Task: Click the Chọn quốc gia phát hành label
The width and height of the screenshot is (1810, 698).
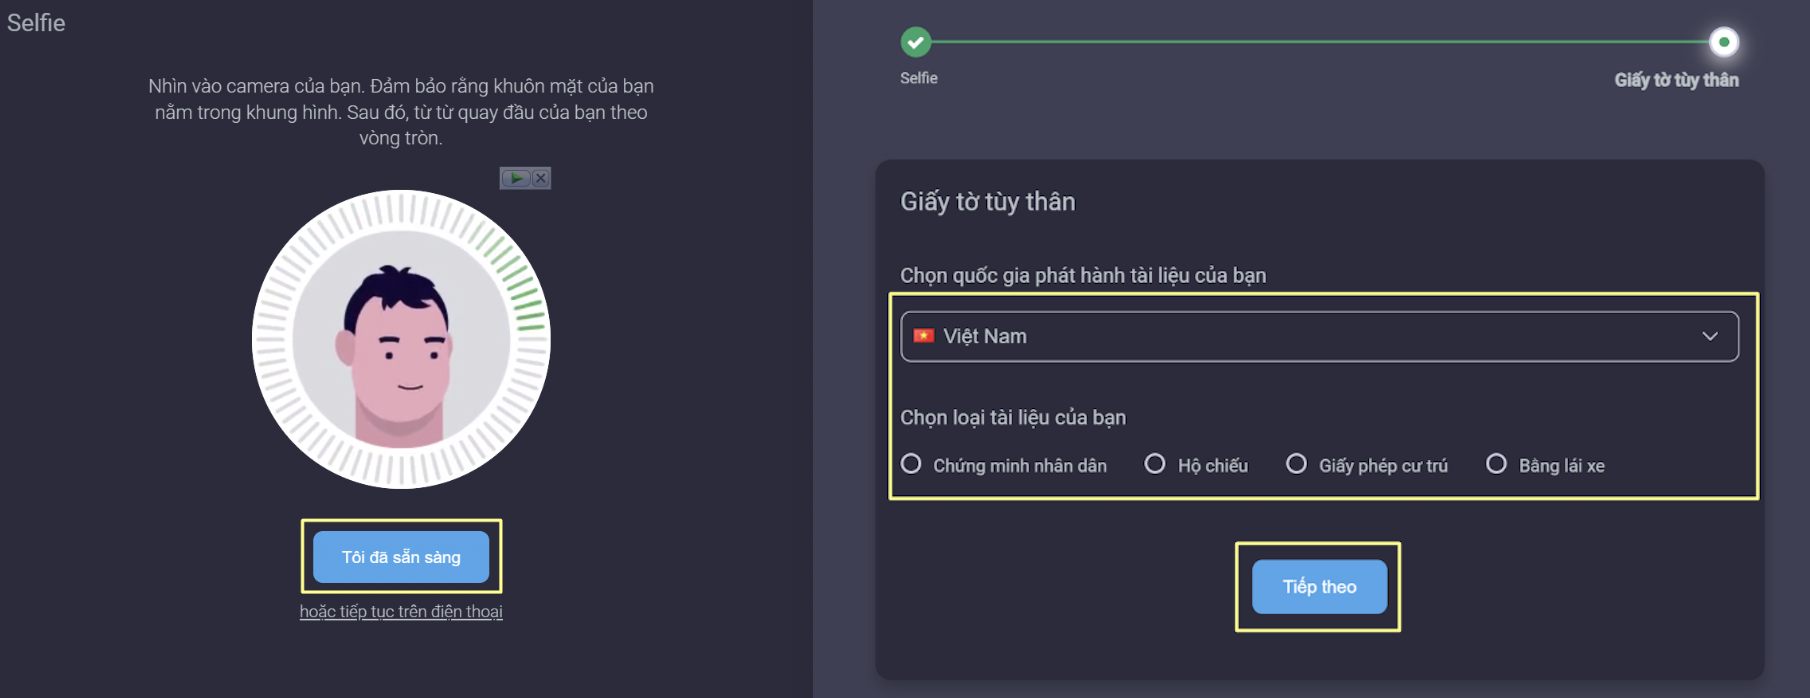Action: click(x=1083, y=276)
